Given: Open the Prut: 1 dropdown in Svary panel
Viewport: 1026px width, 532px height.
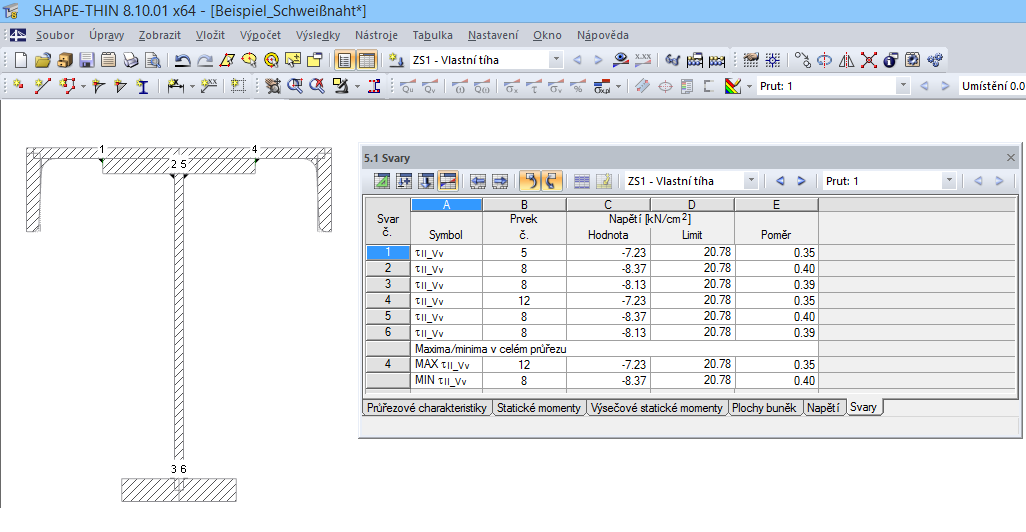Looking at the screenshot, I should click(x=949, y=181).
